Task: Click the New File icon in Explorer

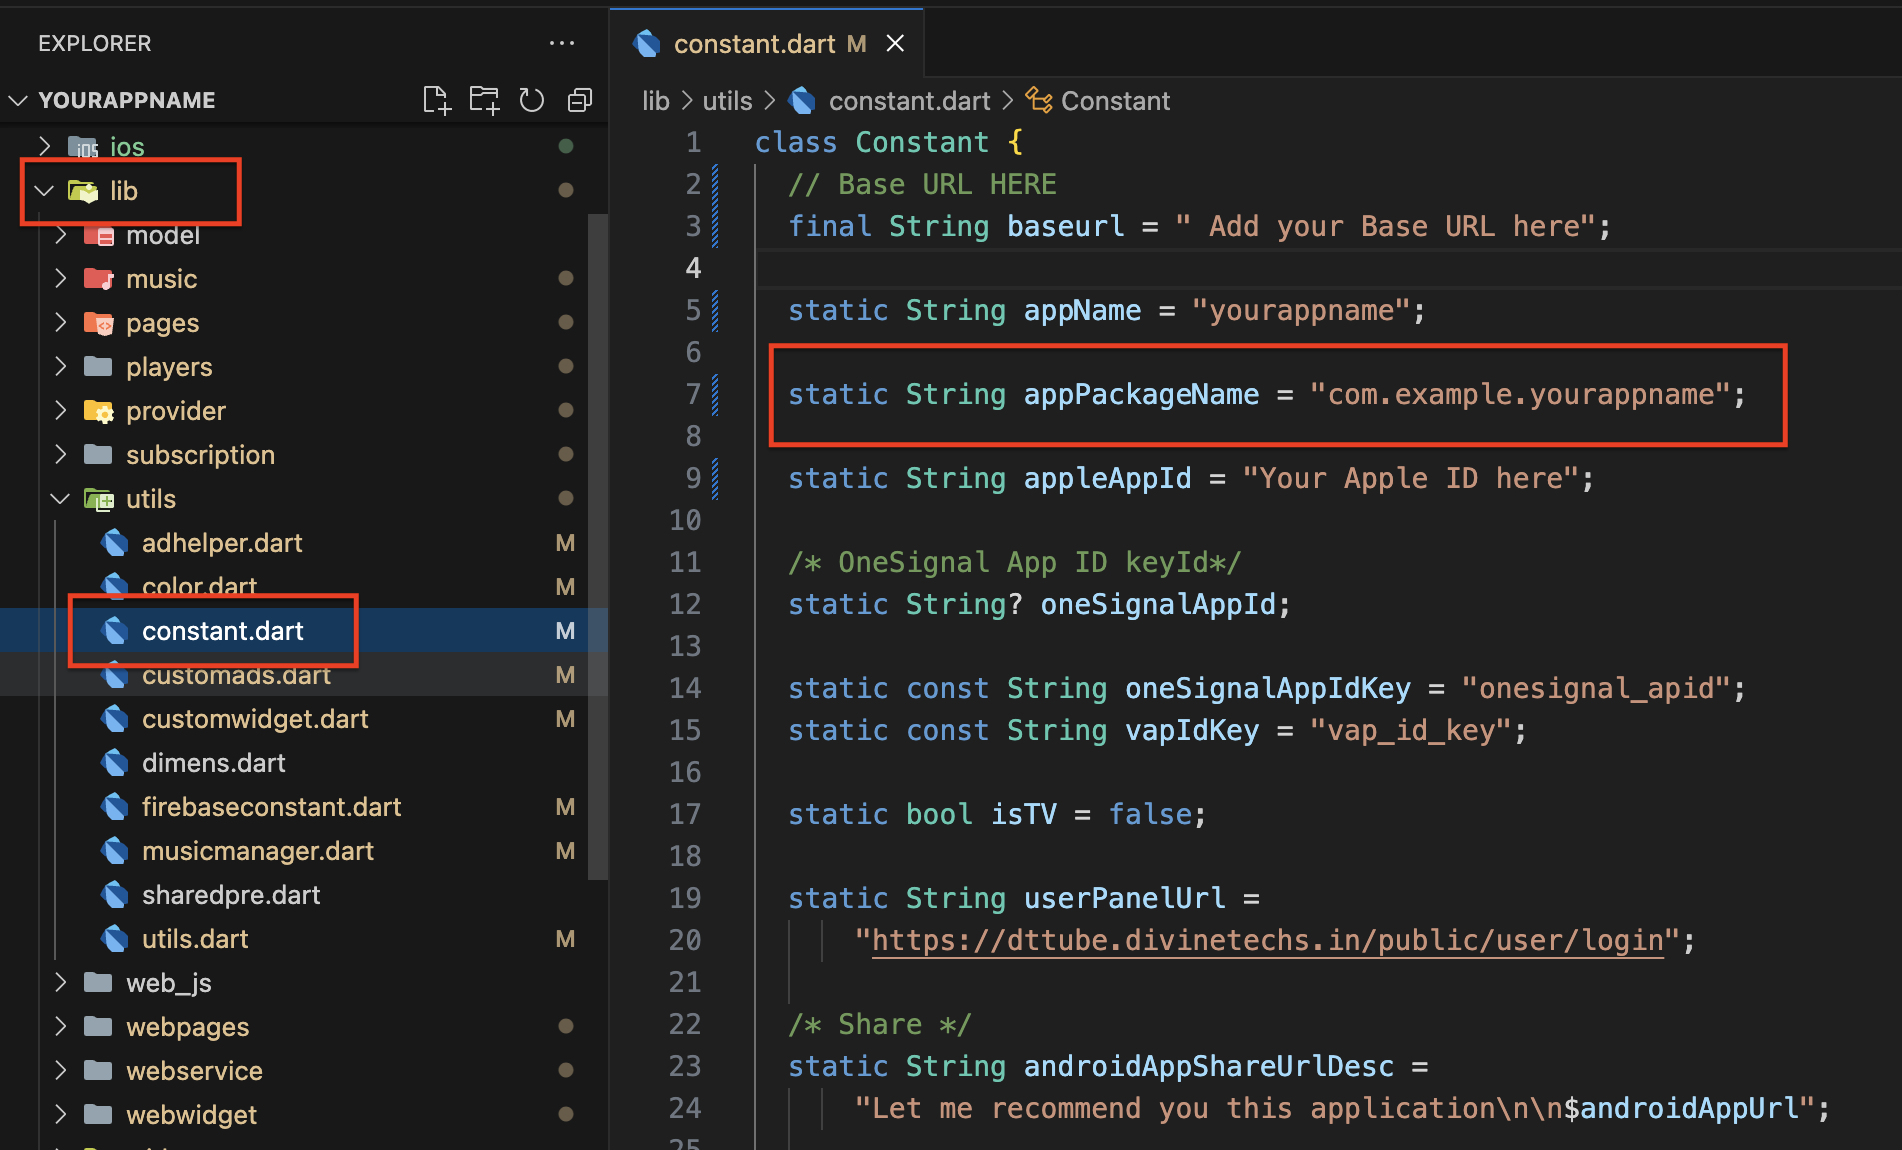Action: click(437, 100)
